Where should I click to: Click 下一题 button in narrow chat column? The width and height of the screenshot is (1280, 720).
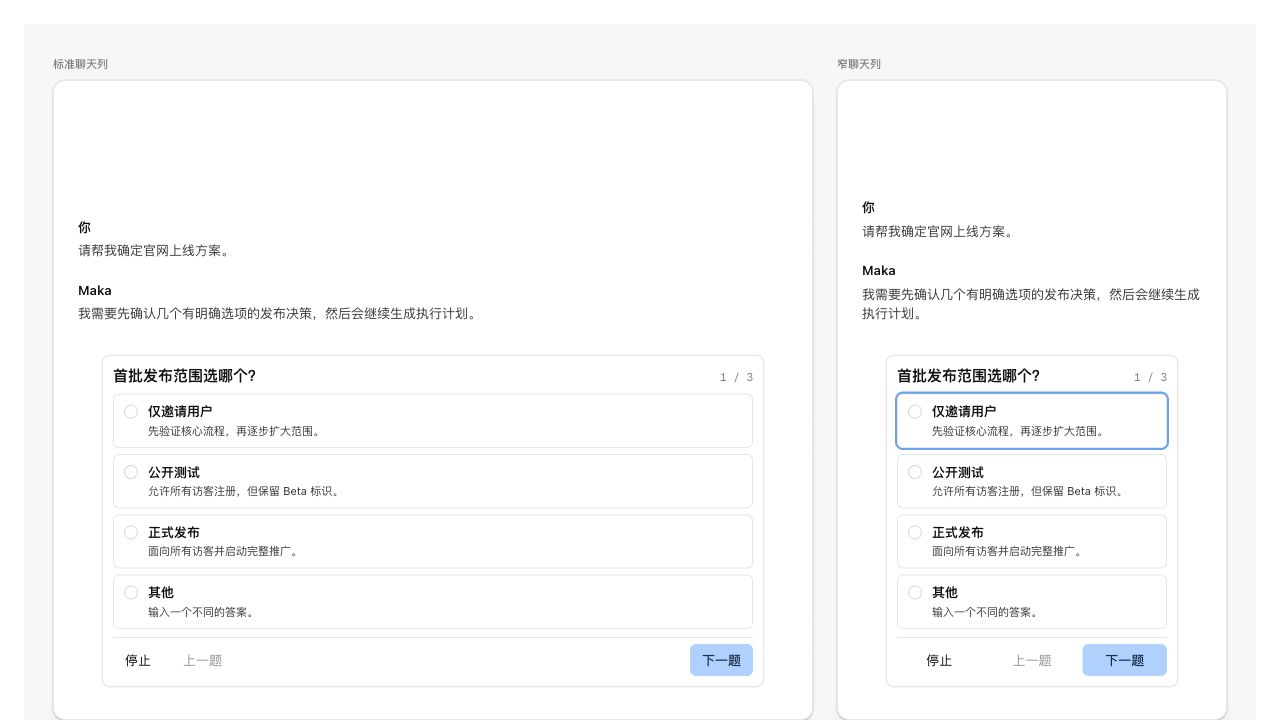1124,660
